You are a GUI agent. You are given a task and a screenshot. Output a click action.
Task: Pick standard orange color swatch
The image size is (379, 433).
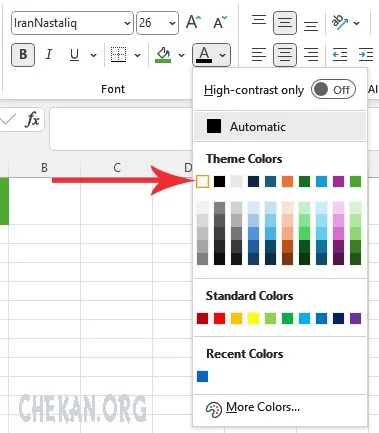[236, 318]
